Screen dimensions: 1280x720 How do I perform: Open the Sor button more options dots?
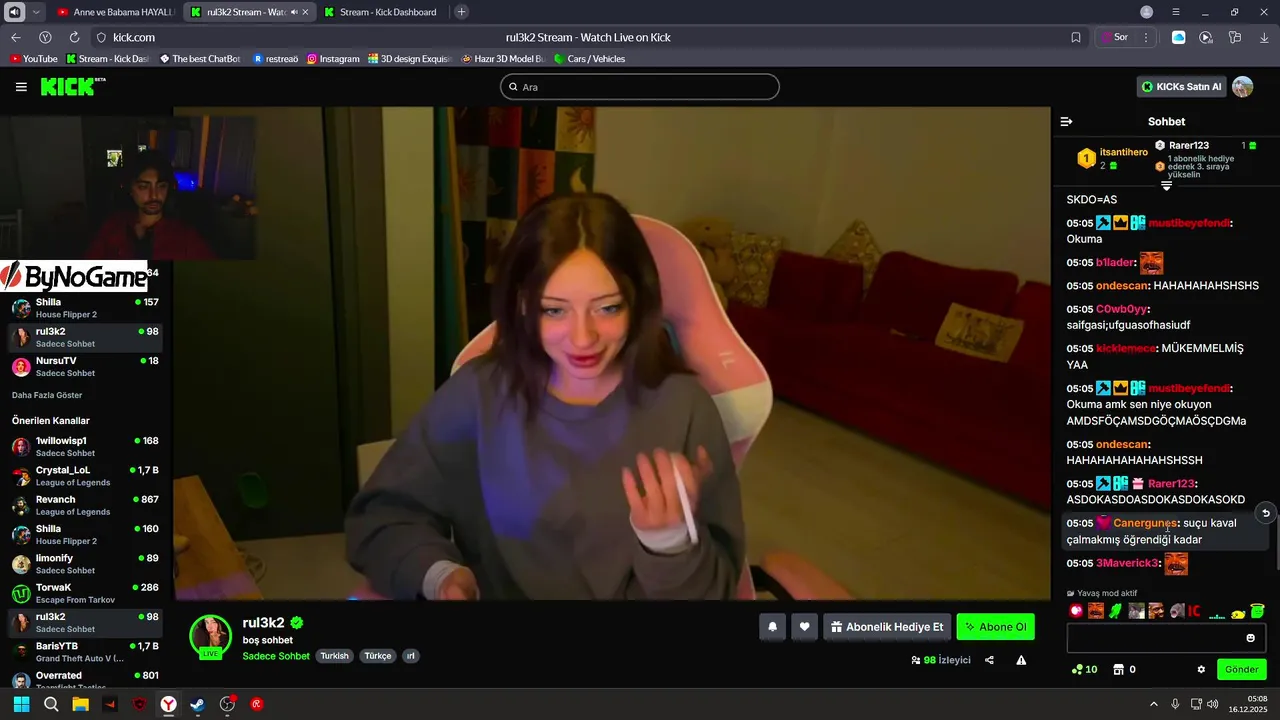[1146, 37]
